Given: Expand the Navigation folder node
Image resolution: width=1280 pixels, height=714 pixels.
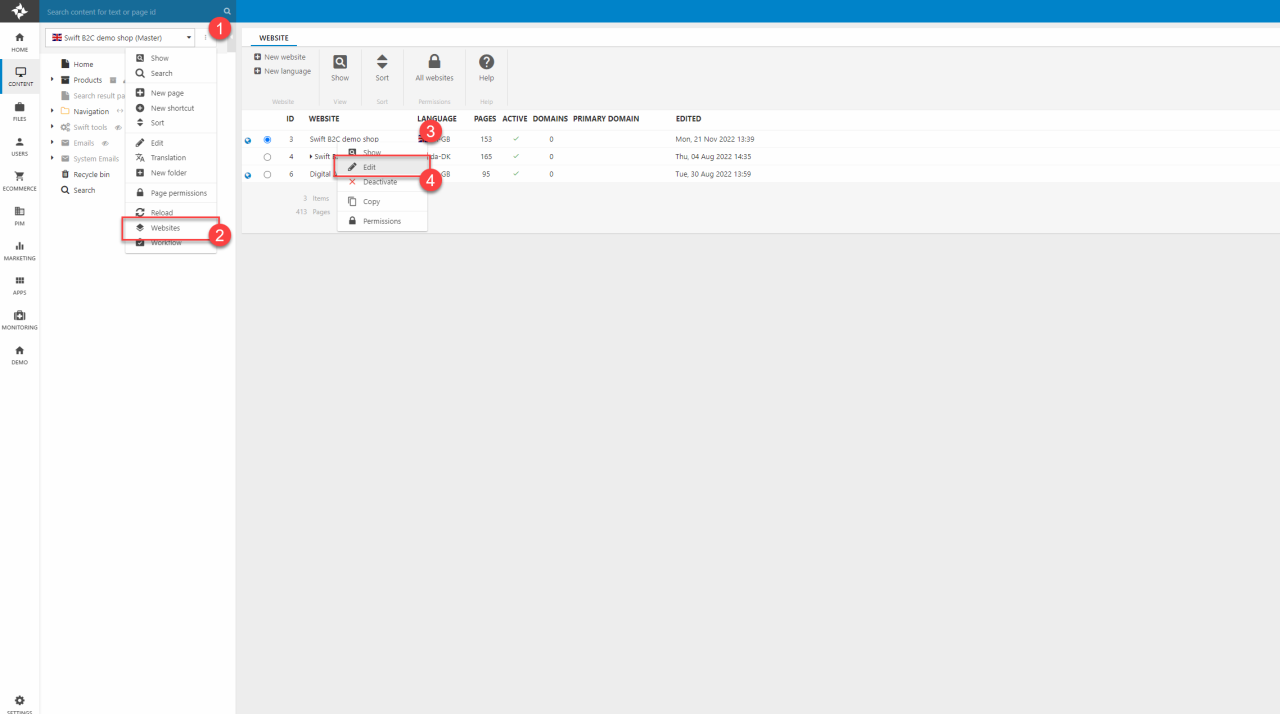Looking at the screenshot, I should point(52,111).
